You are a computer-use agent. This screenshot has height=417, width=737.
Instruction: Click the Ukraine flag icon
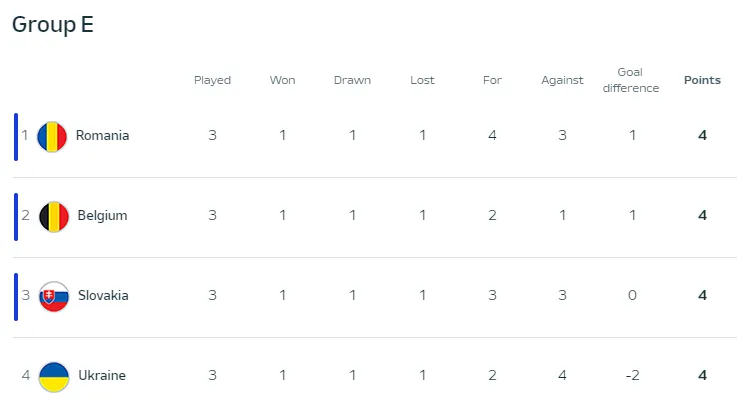point(53,376)
